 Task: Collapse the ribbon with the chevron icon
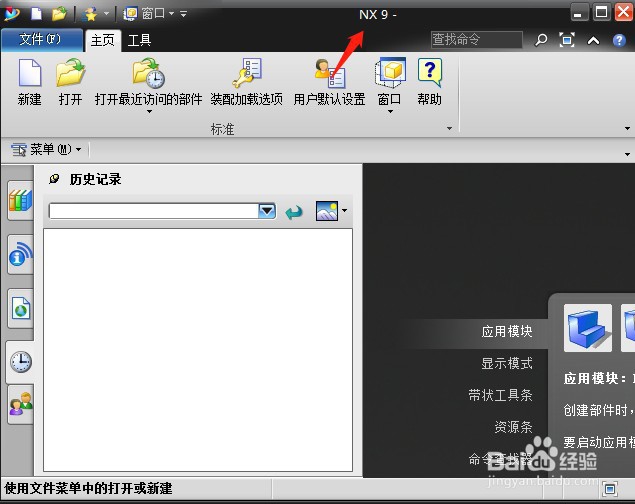(593, 40)
